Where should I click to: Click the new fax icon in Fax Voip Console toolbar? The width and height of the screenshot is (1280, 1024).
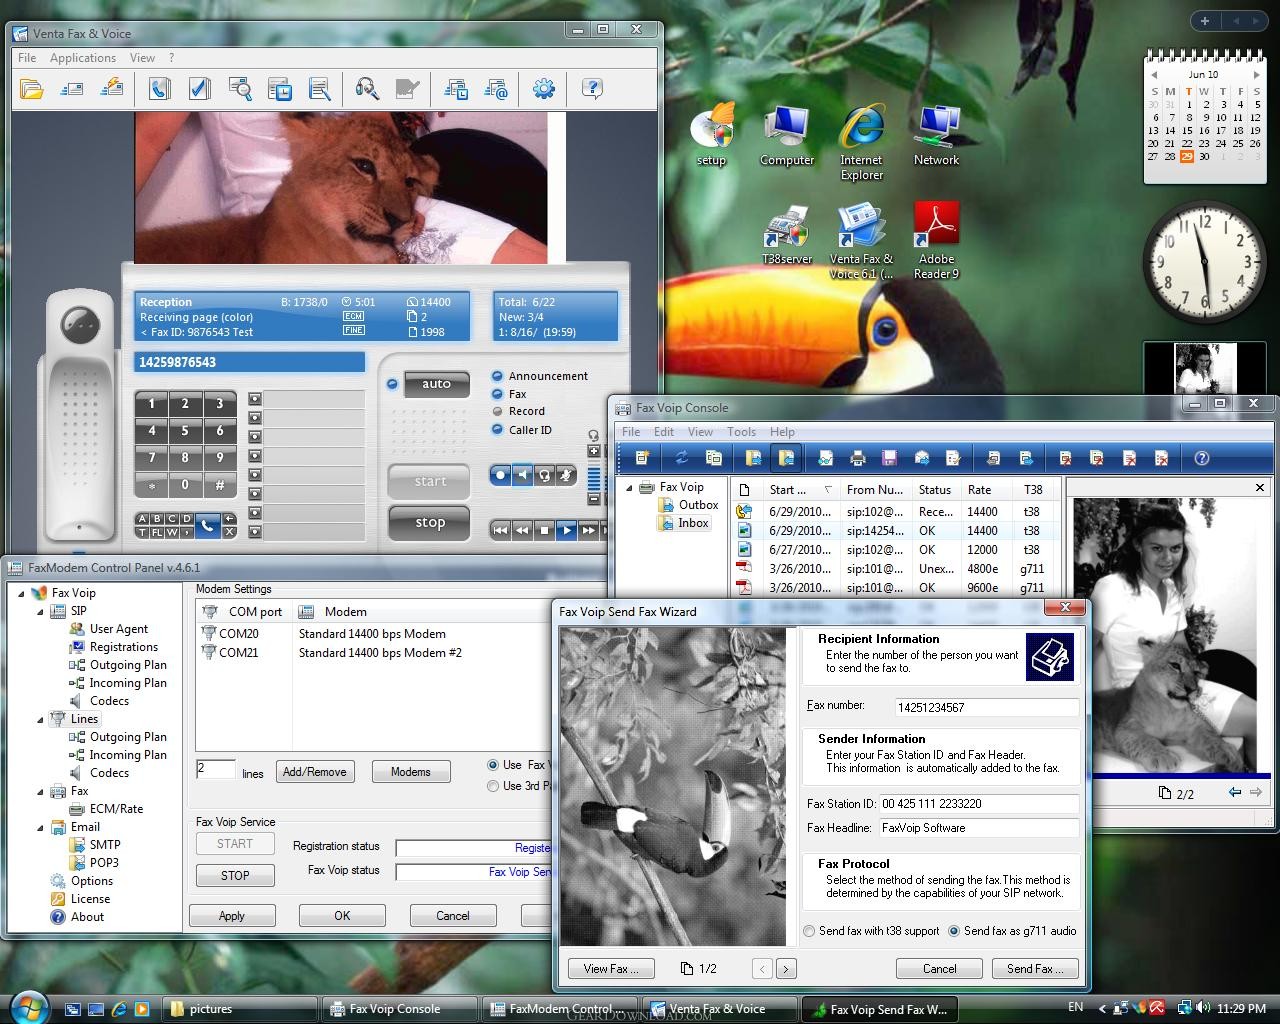[x=642, y=458]
